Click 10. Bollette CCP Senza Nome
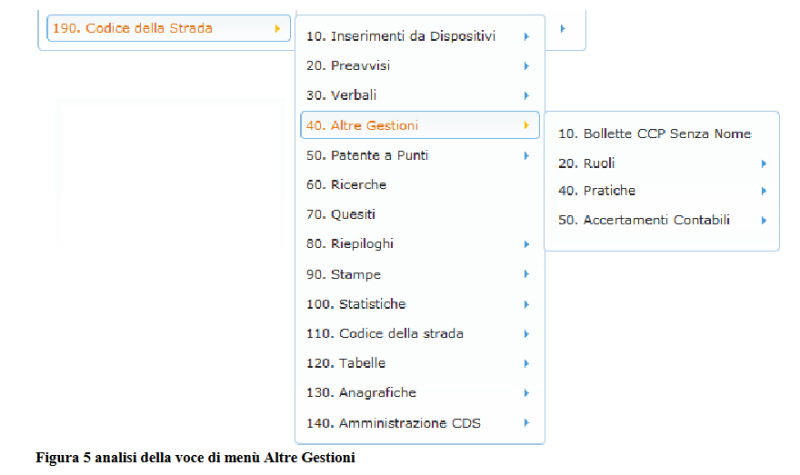Screen dimensions: 800x475 point(654,134)
